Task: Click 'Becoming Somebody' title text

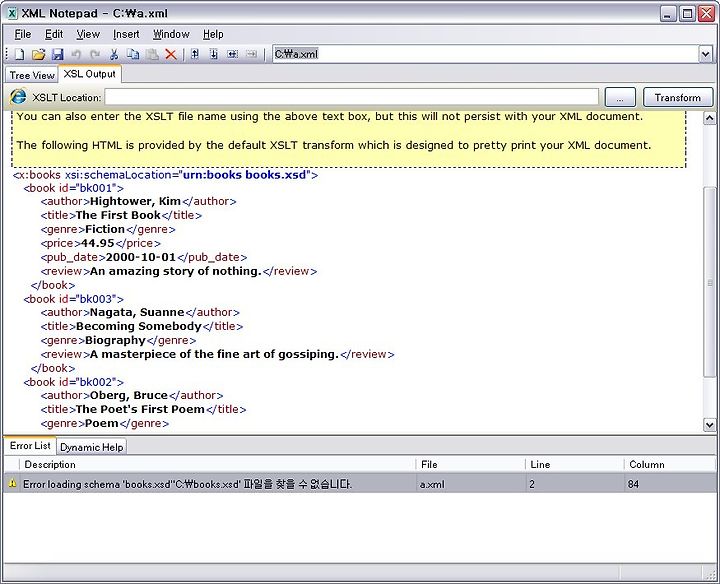Action: tap(139, 326)
